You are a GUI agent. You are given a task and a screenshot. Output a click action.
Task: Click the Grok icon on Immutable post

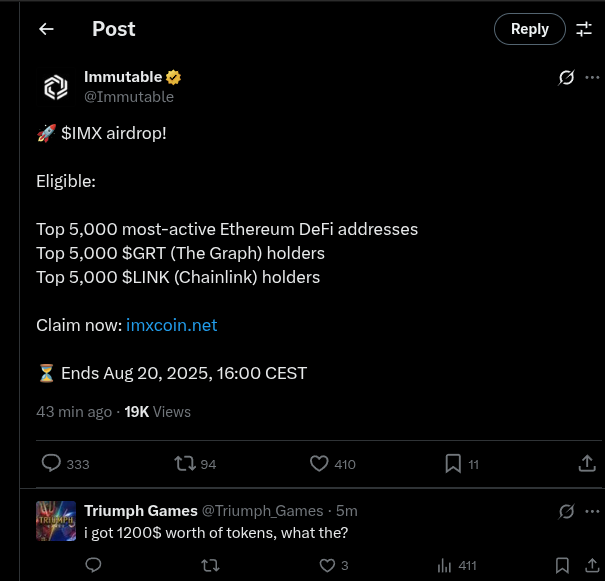566,78
